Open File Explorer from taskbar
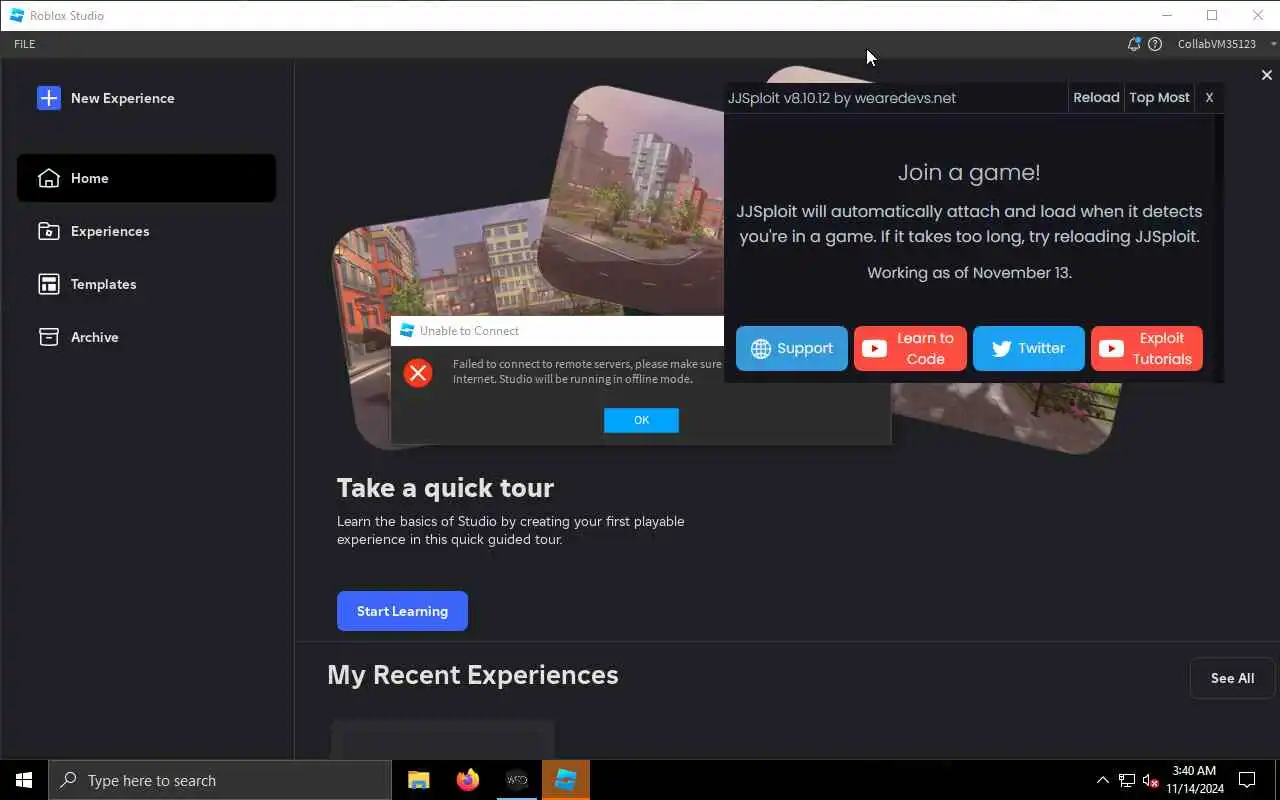 pos(419,780)
